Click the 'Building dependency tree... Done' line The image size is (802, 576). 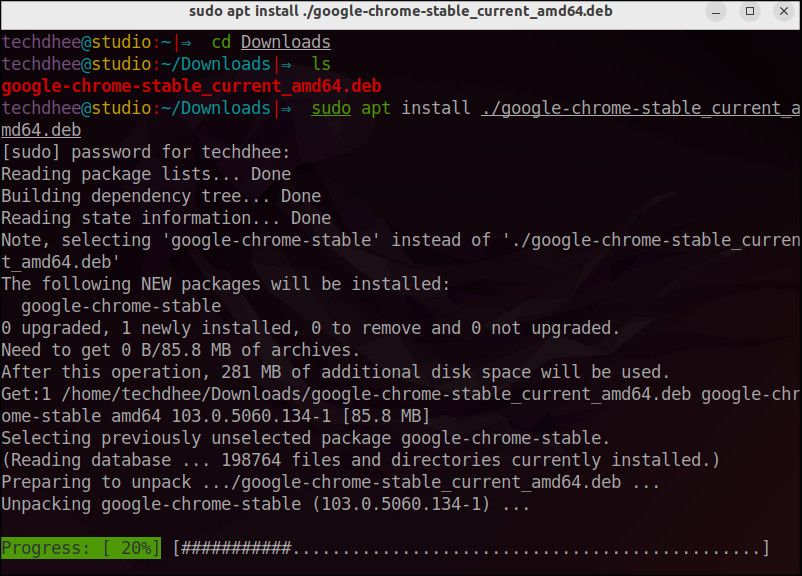(x=161, y=196)
